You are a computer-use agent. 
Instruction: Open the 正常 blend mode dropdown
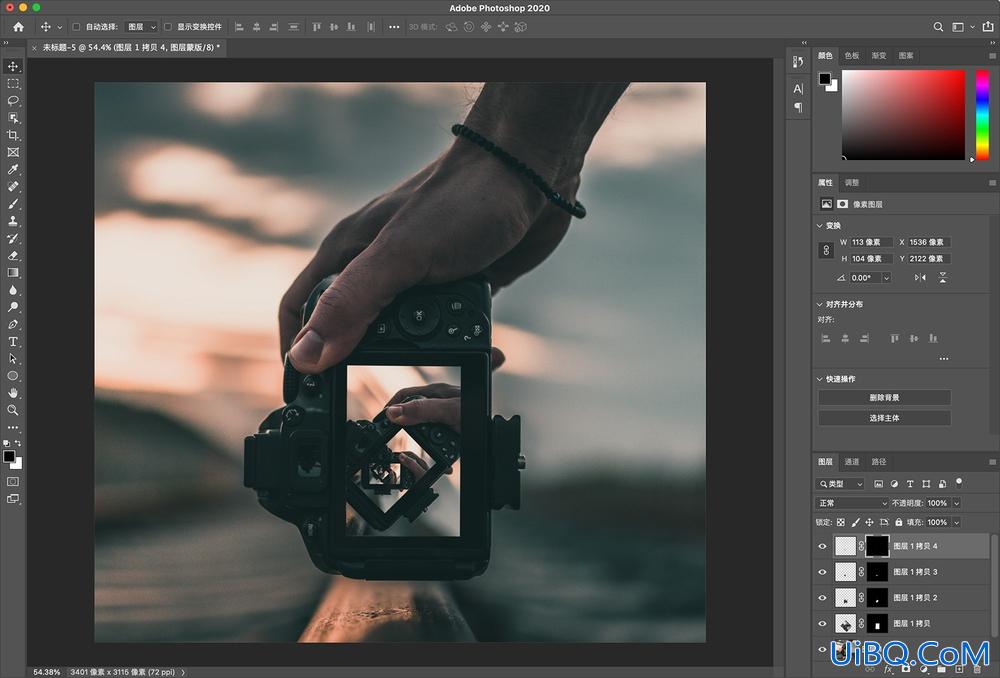click(x=851, y=503)
